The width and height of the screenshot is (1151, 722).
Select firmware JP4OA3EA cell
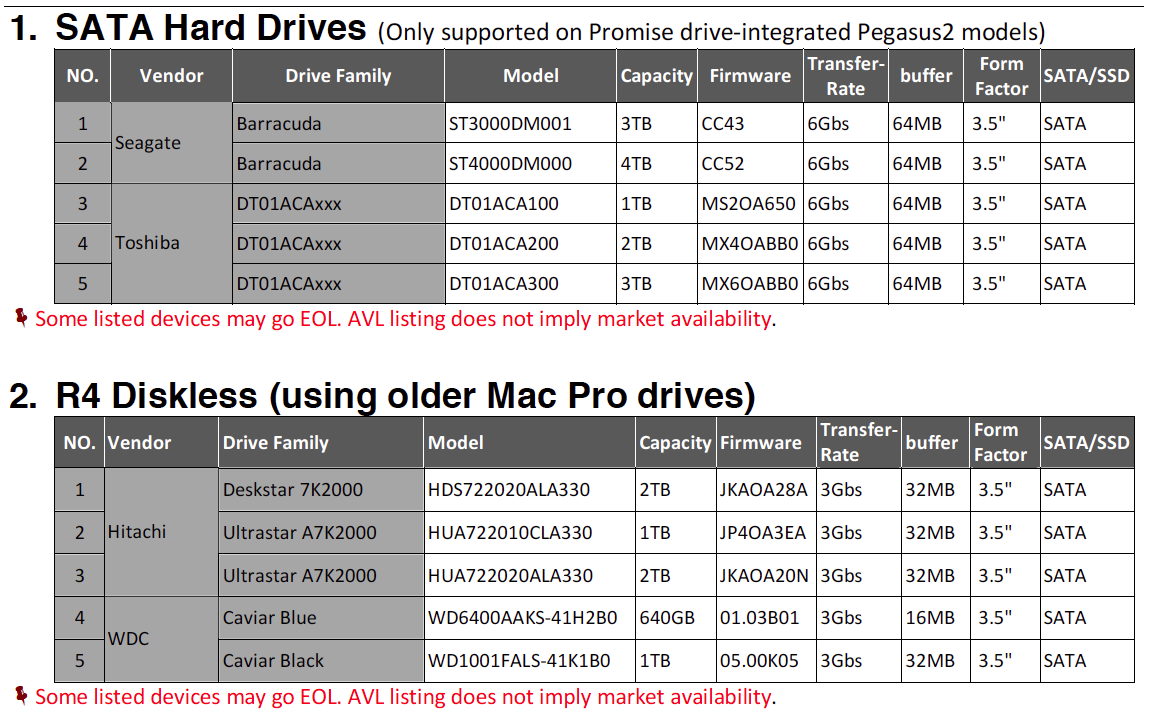tap(766, 533)
